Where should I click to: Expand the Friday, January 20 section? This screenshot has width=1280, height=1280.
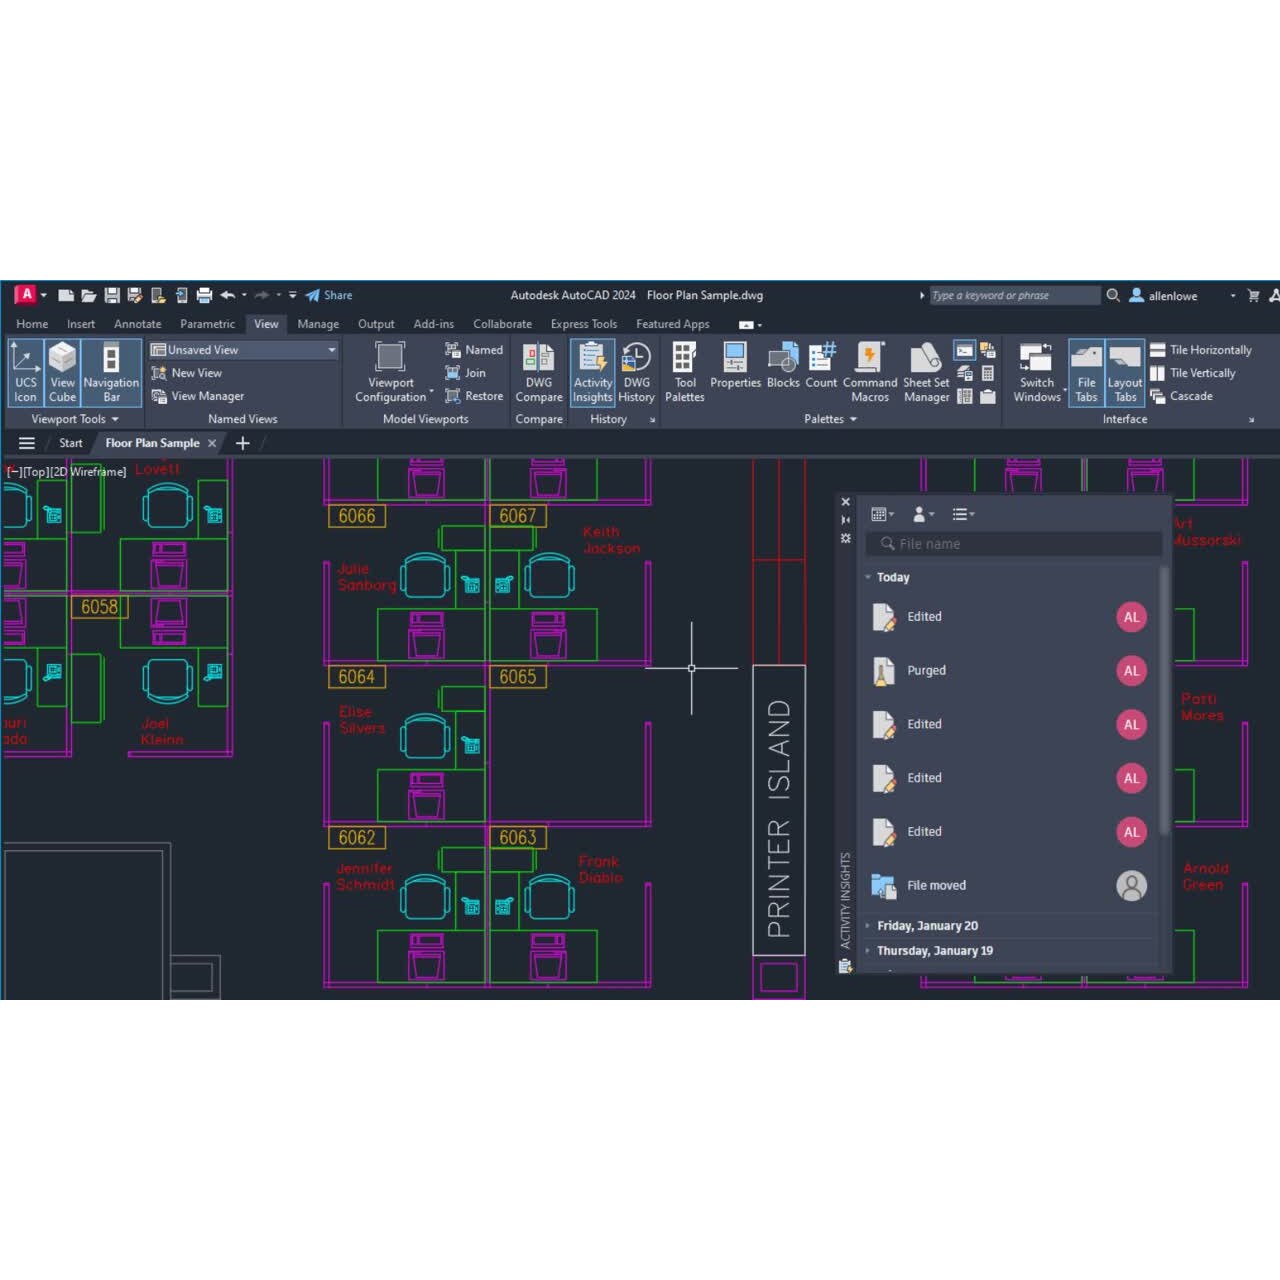926,925
